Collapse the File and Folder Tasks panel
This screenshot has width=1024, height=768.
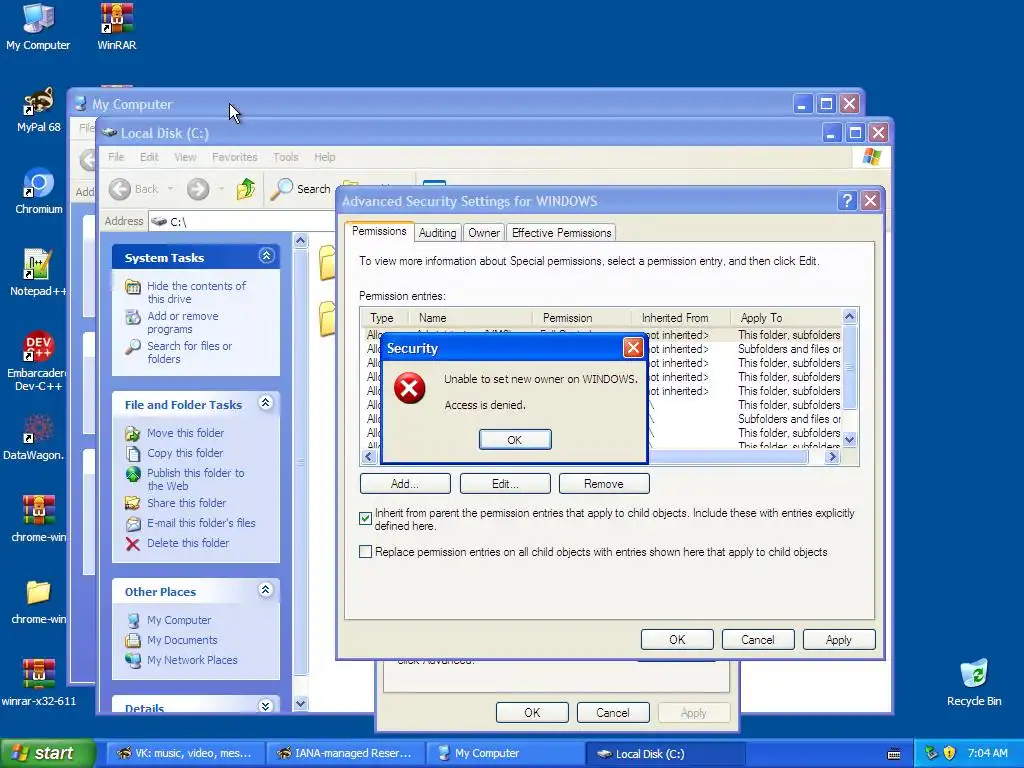point(266,402)
